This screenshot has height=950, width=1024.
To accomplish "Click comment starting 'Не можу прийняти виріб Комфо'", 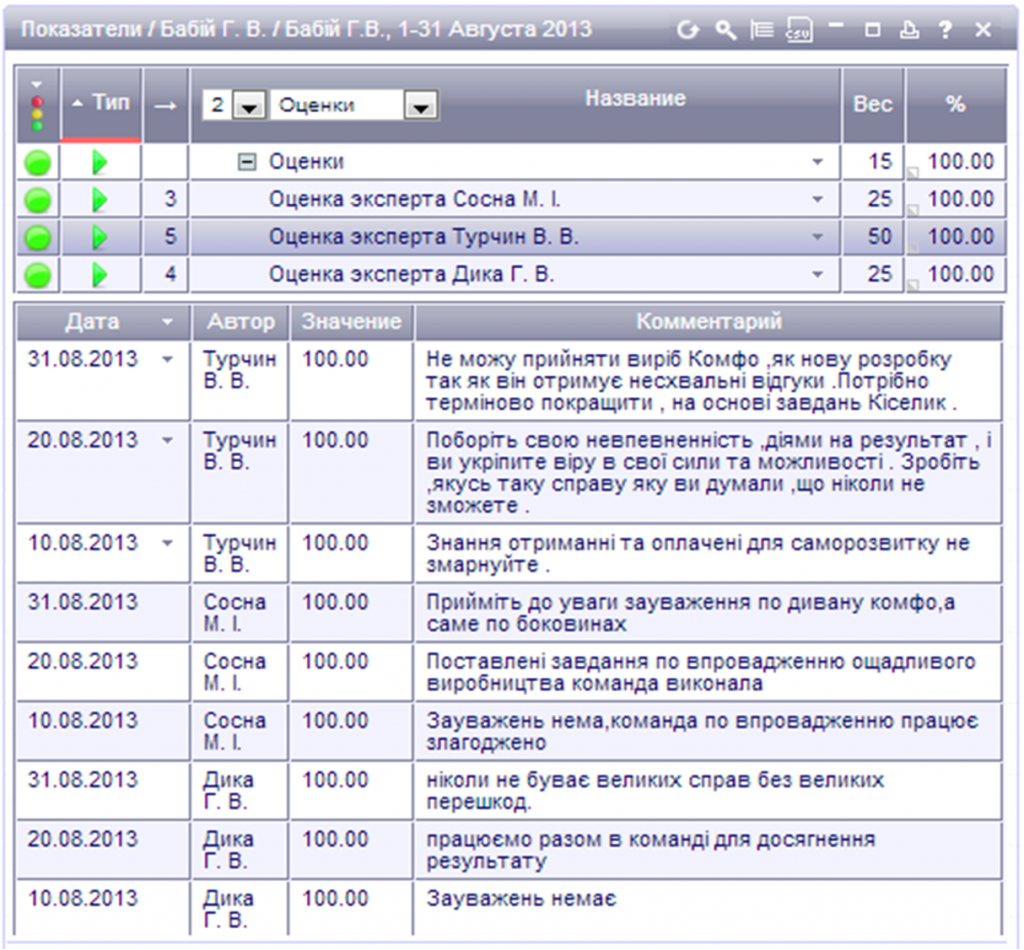I will point(691,381).
